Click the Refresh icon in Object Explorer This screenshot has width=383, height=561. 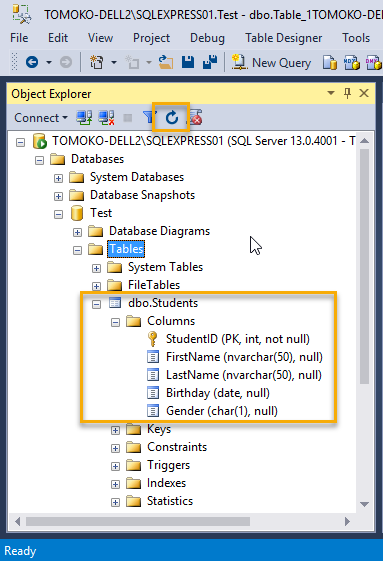(x=172, y=117)
